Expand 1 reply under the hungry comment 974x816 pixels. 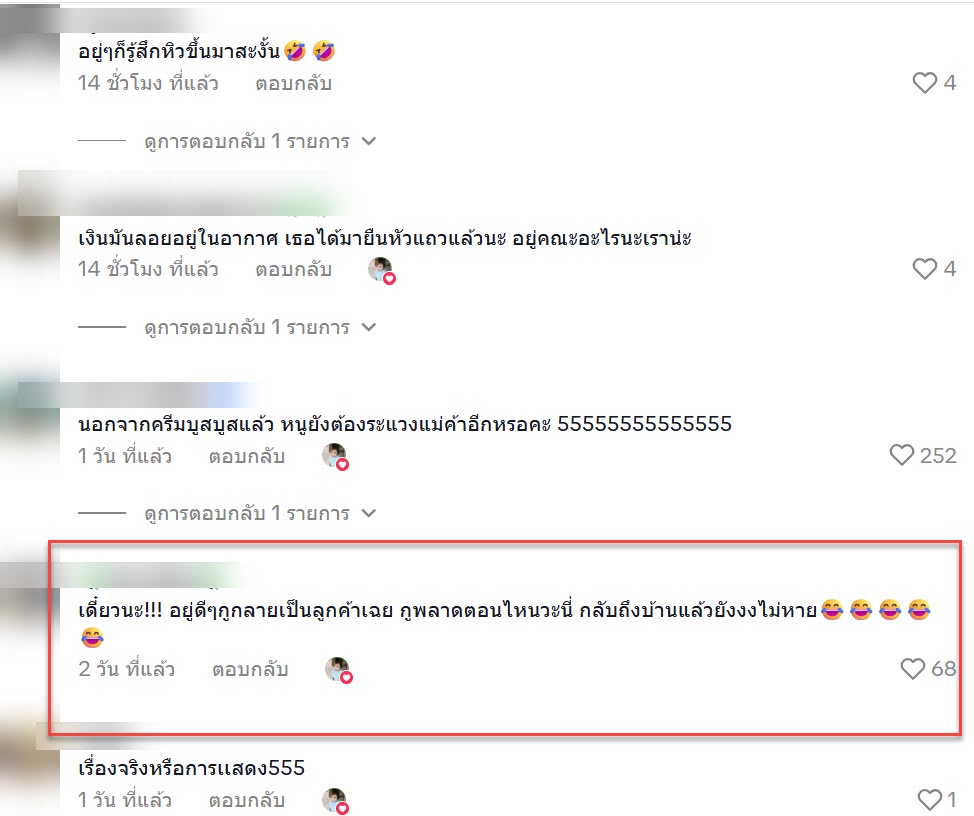260,142
